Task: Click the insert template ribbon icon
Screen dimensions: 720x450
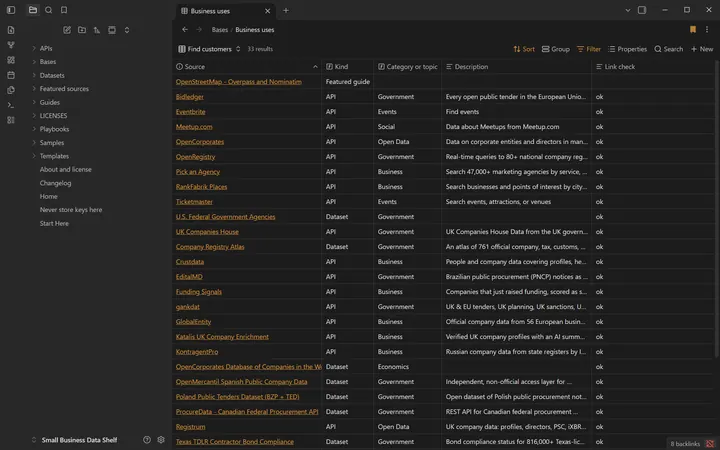Action: click(11, 90)
